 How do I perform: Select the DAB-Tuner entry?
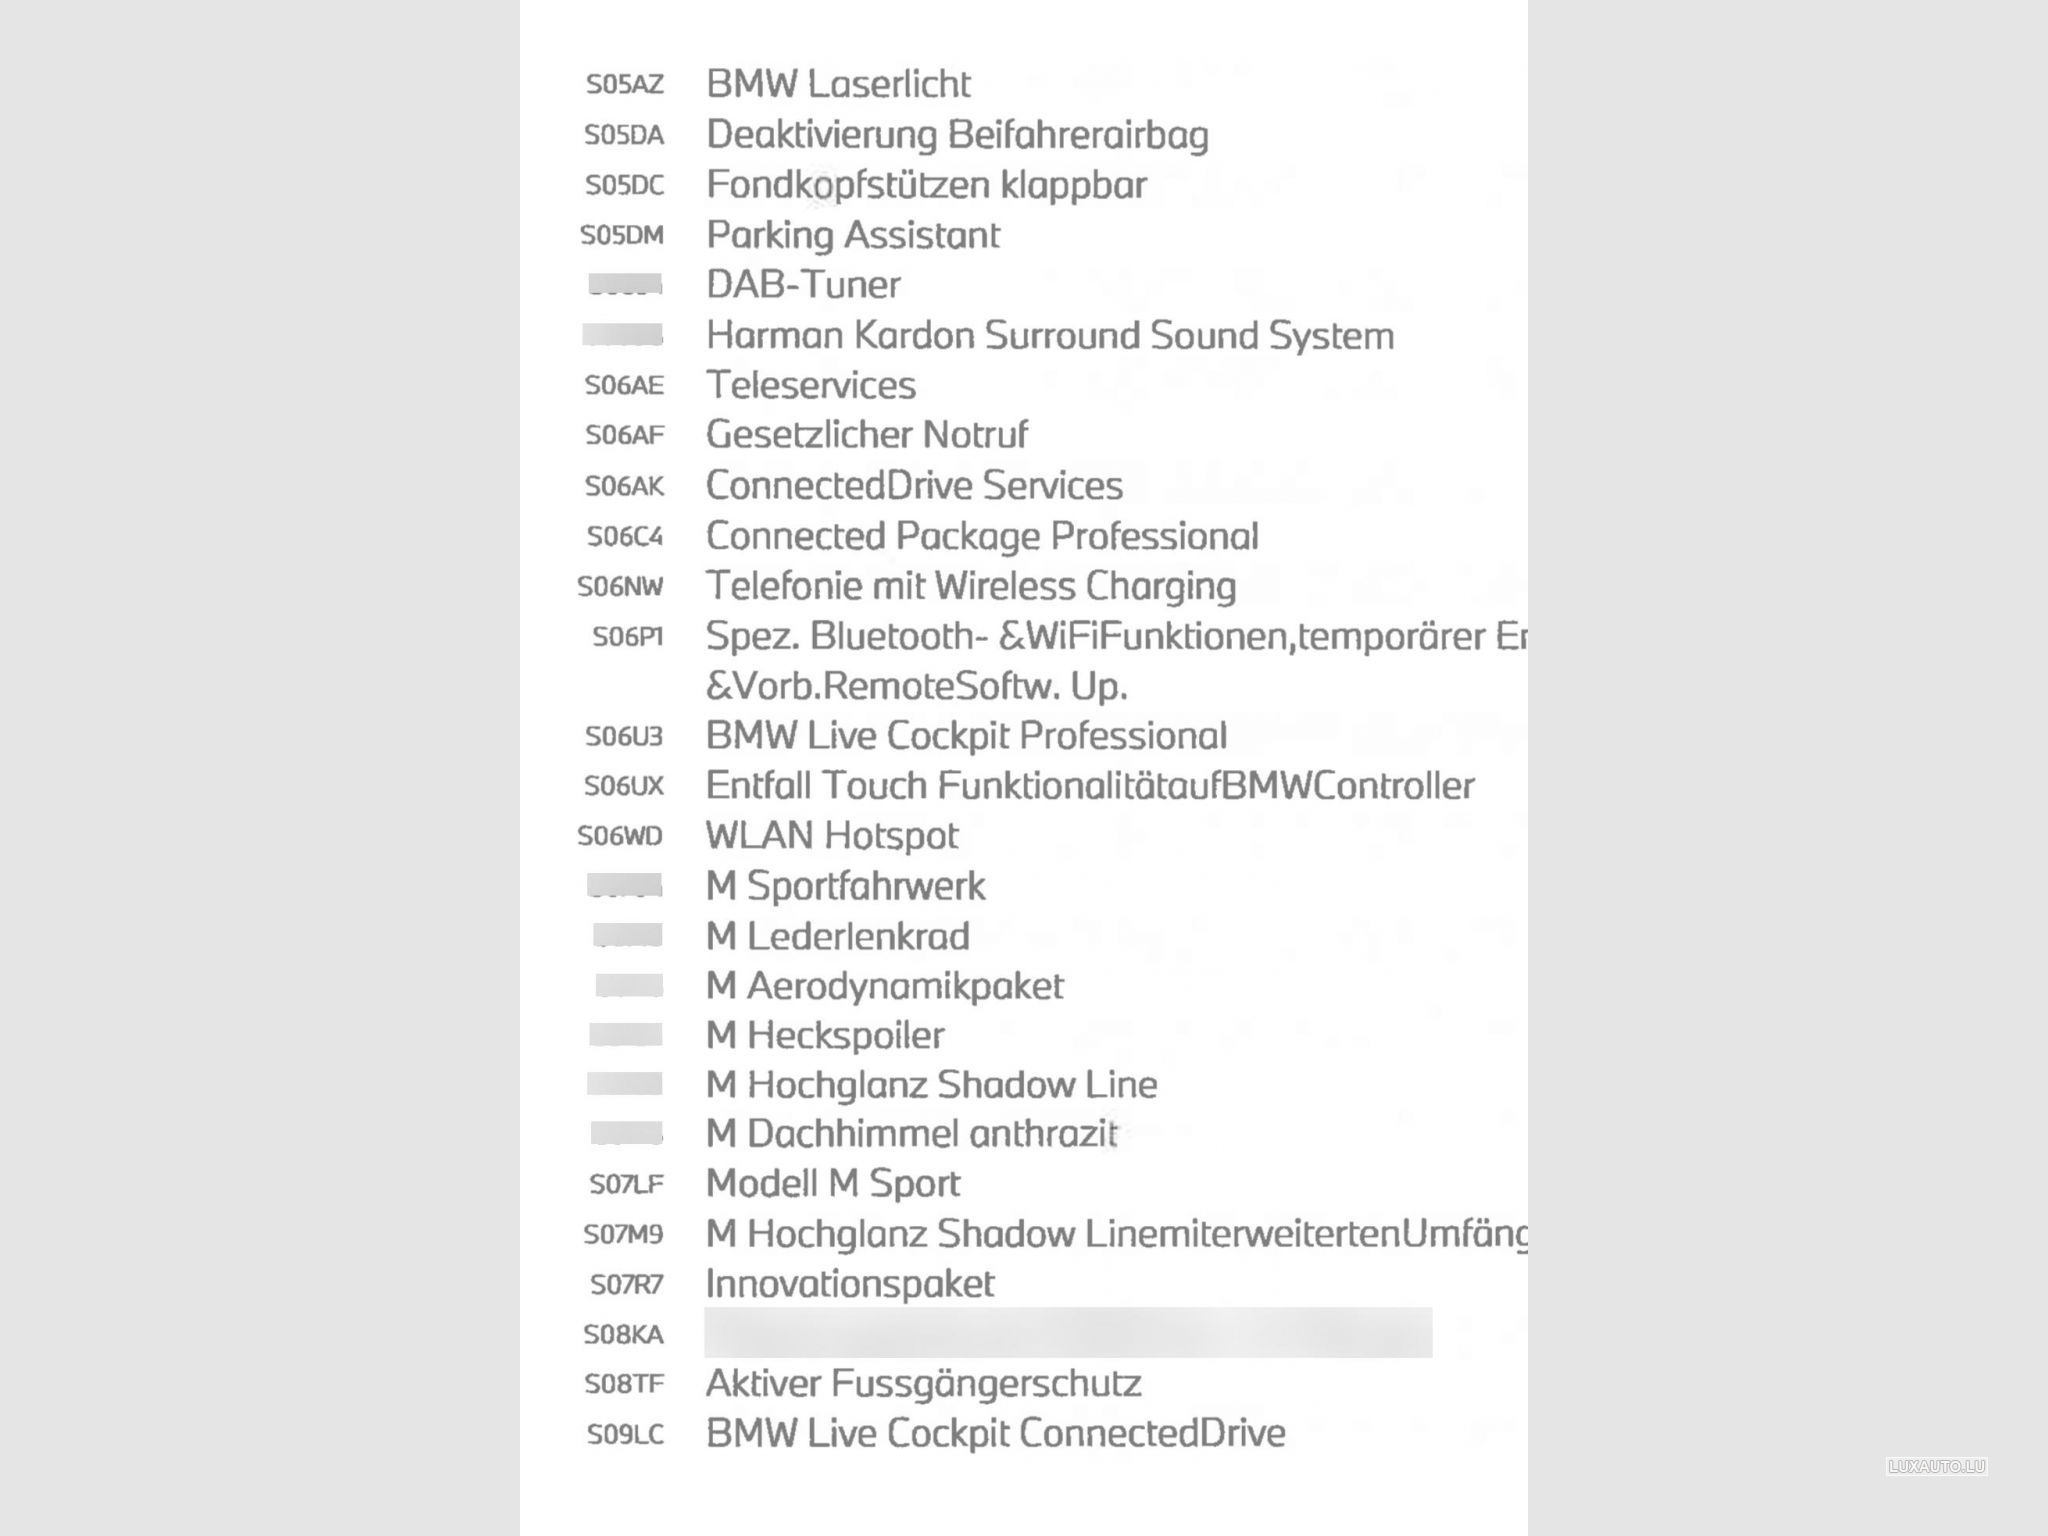(x=803, y=285)
